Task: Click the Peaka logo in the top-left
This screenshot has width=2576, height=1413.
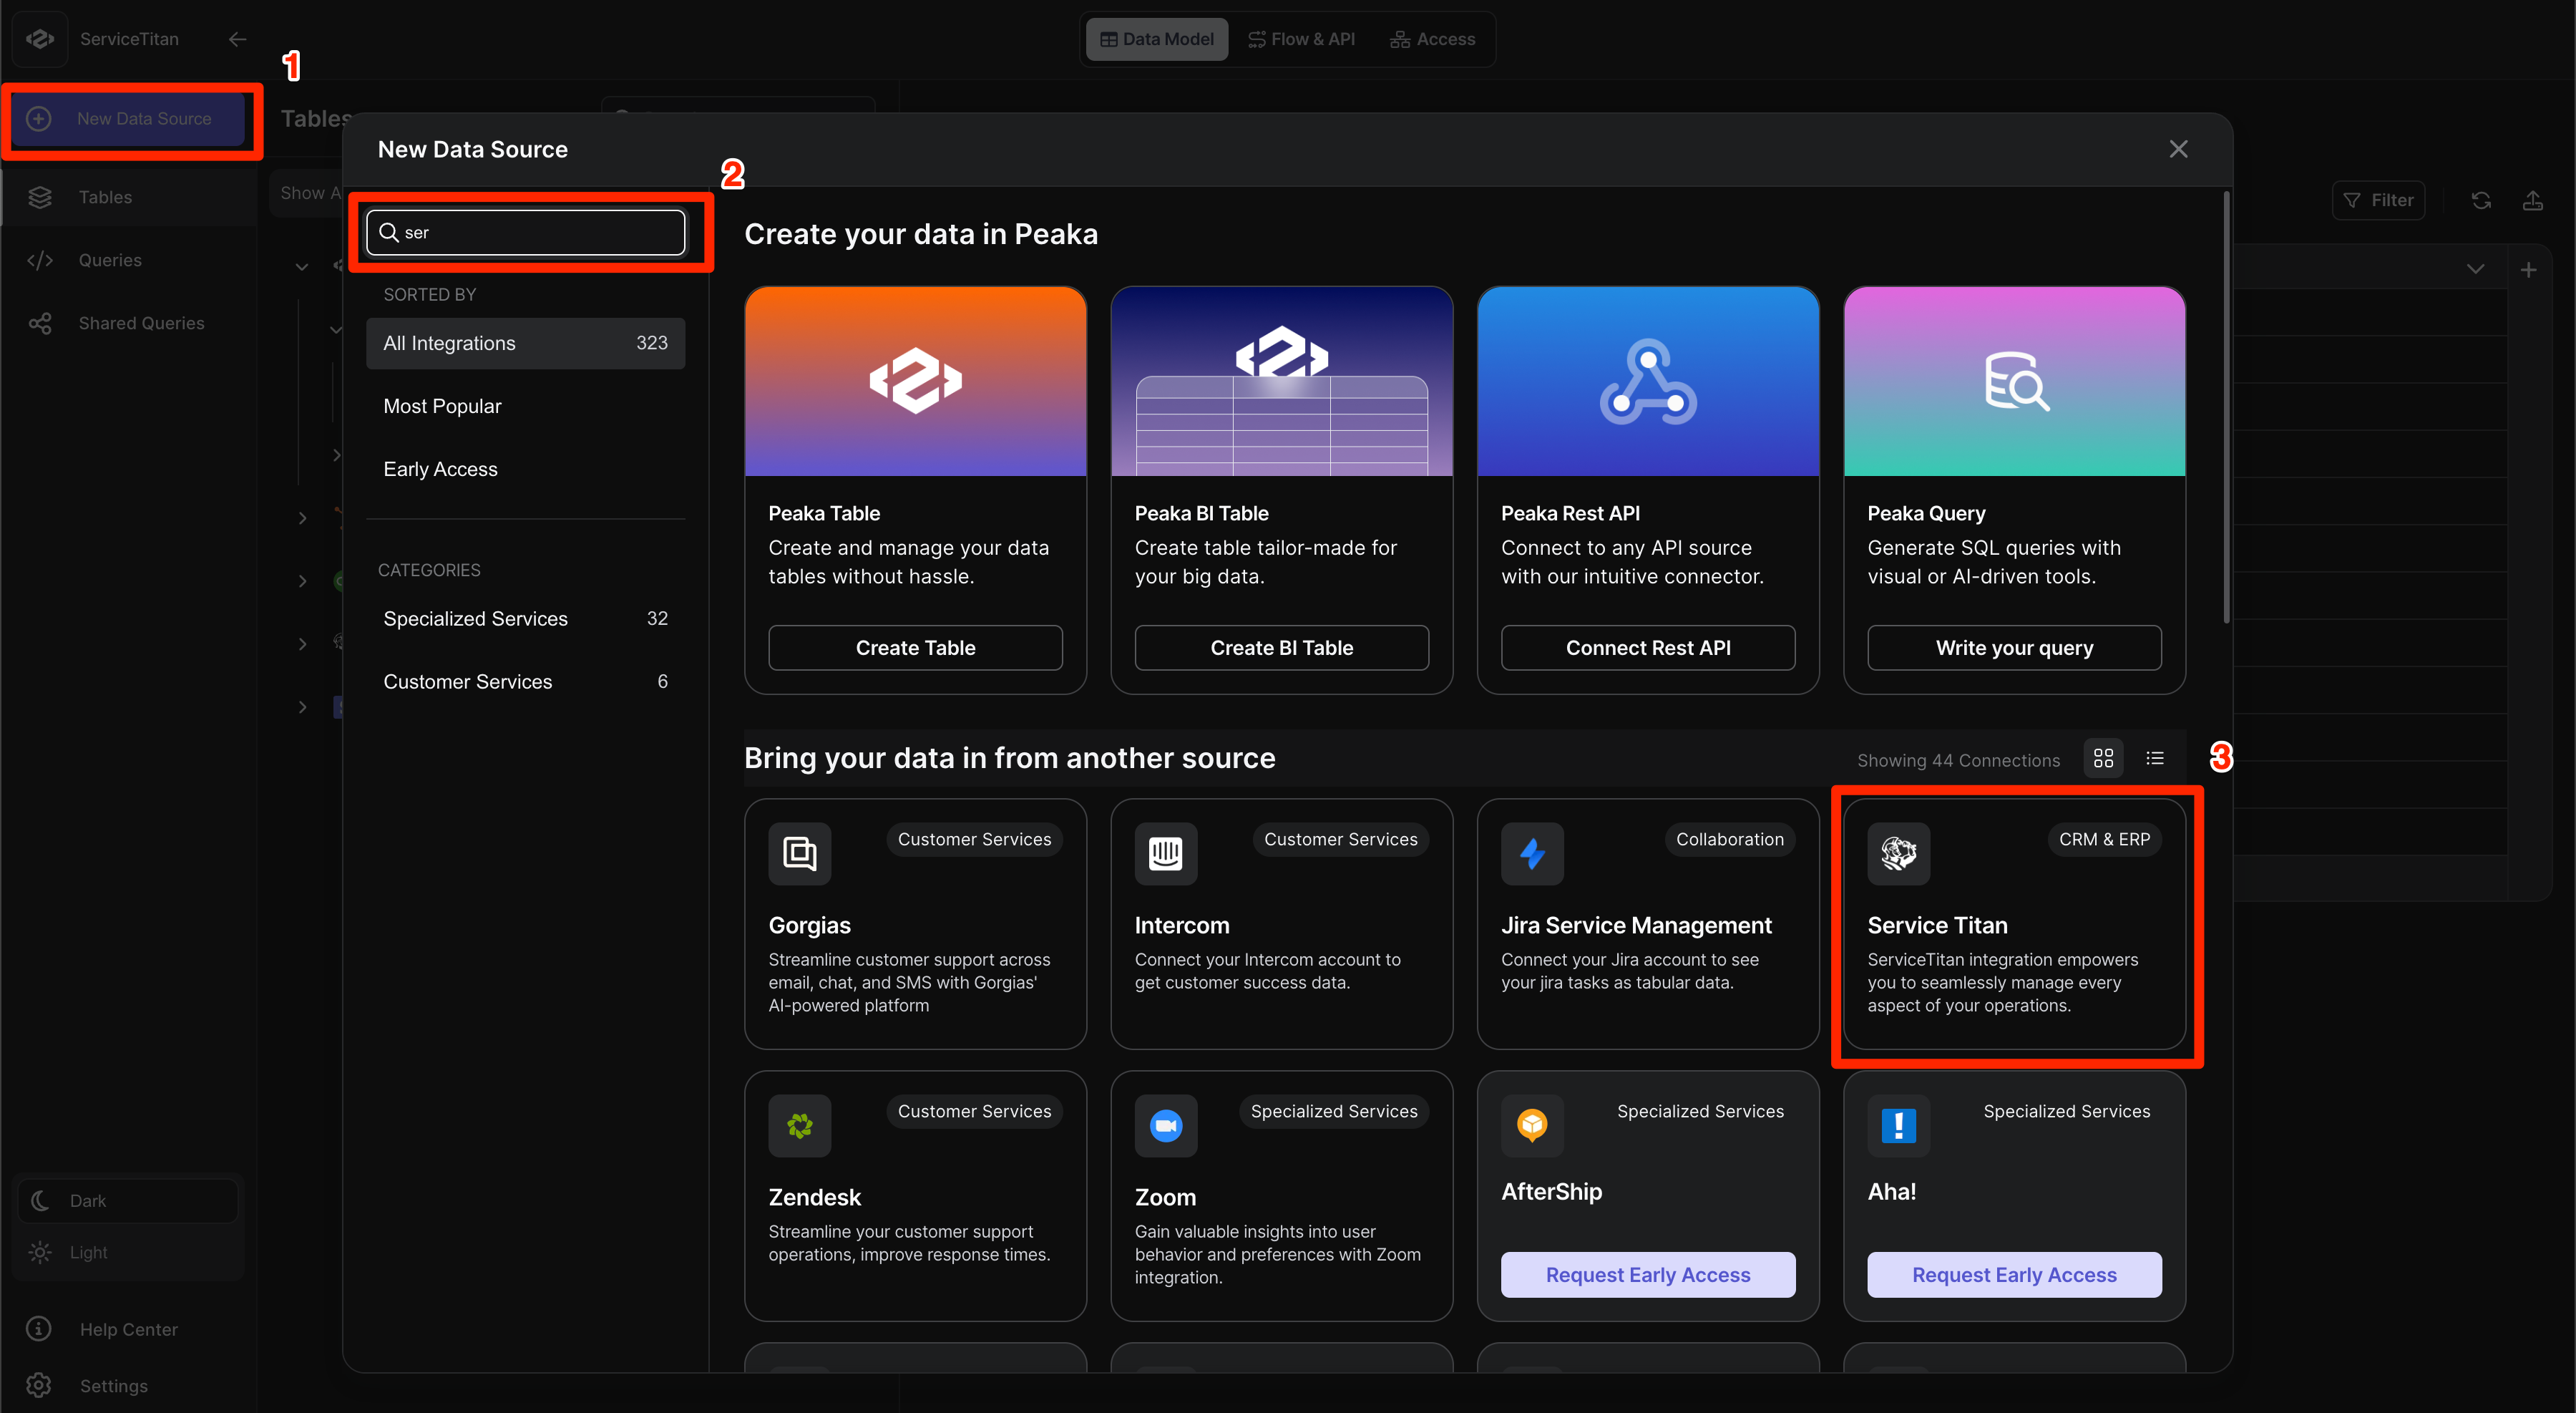Action: pyautogui.click(x=39, y=39)
